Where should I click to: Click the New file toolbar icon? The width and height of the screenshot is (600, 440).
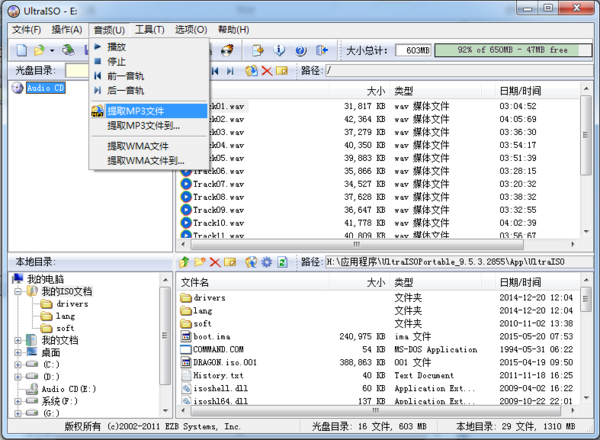(22, 50)
